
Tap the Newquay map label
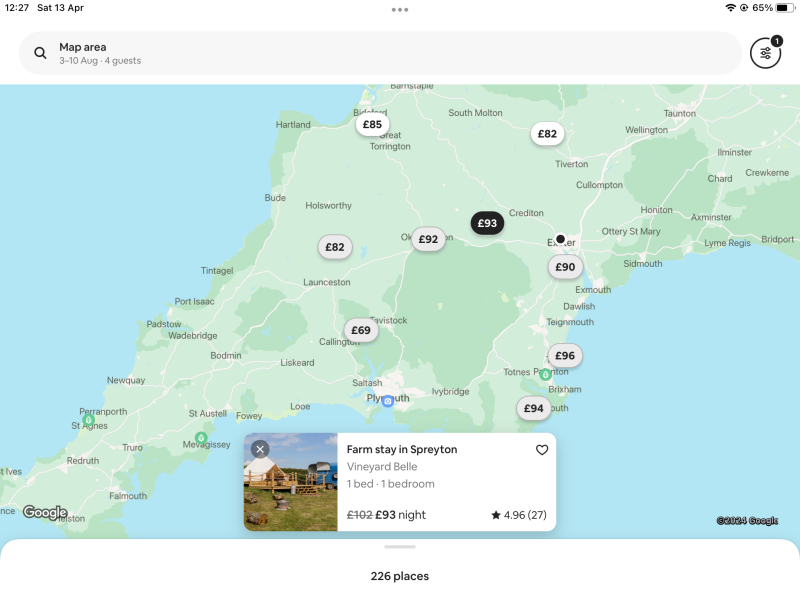tap(126, 380)
